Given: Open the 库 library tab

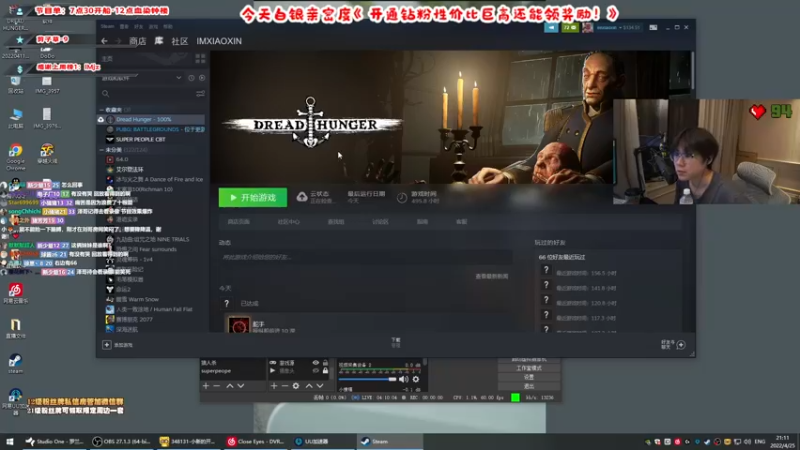Looking at the screenshot, I should click(159, 41).
